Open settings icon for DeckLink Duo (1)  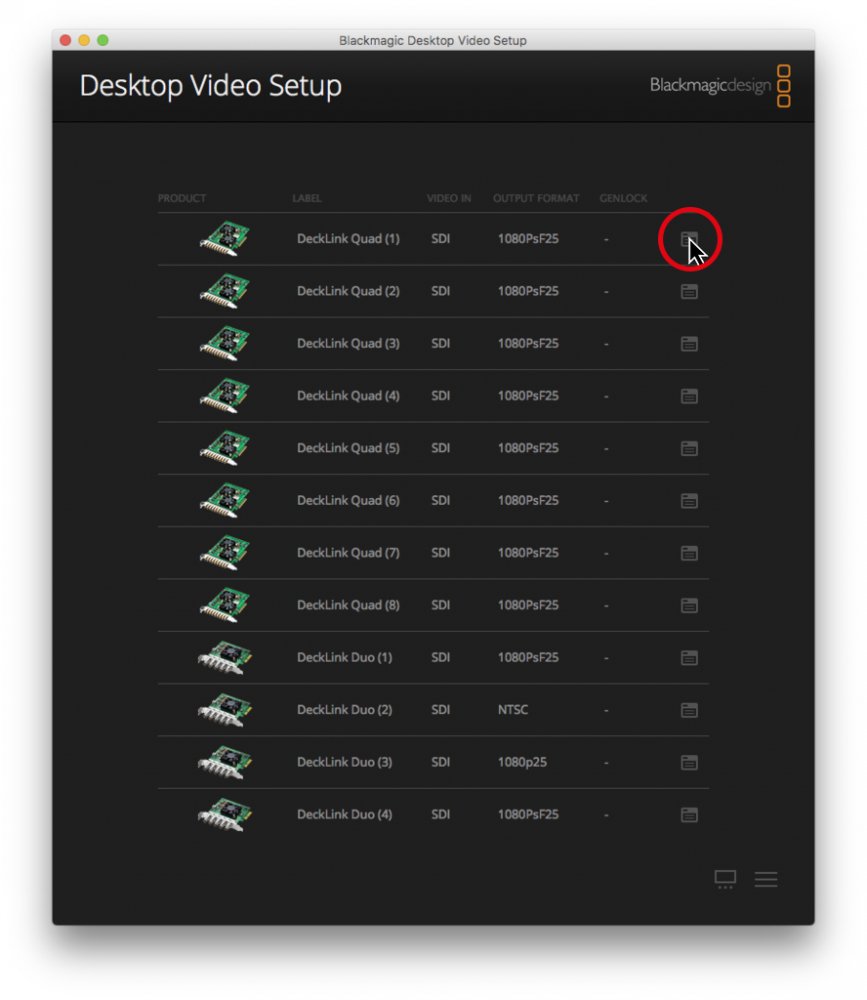(689, 658)
